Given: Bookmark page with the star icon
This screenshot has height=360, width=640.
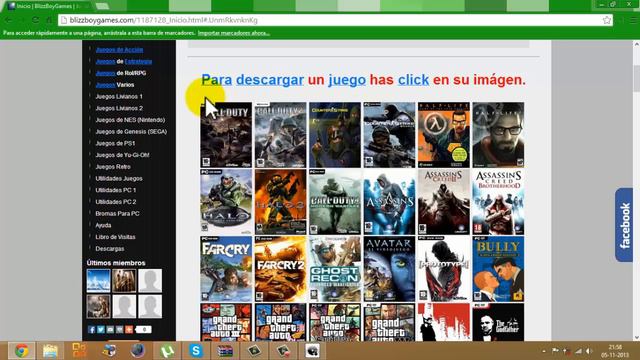Looking at the screenshot, I should point(607,20).
